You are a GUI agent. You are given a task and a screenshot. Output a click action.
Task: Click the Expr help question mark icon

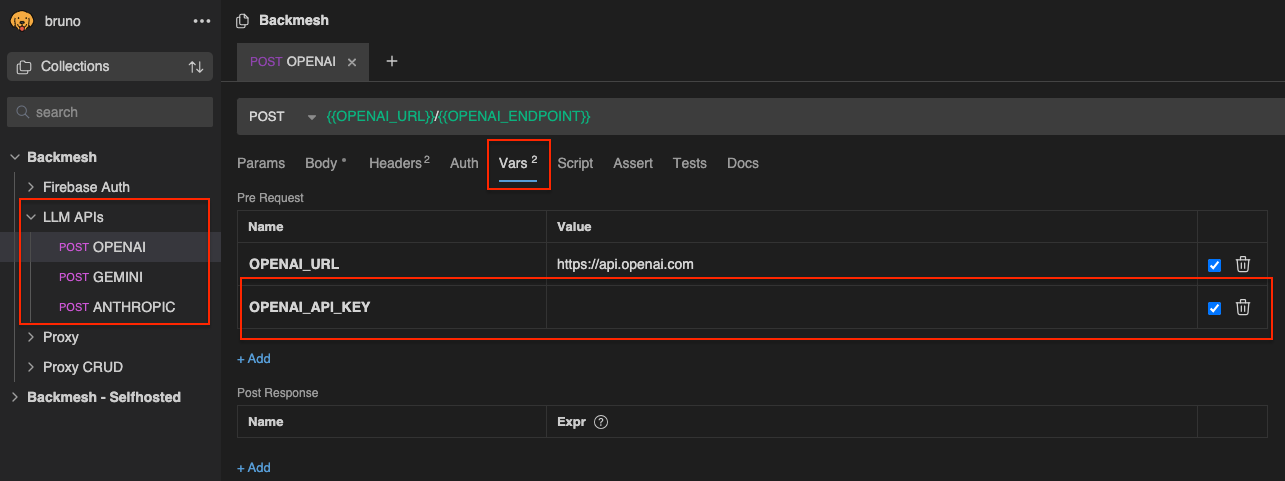coord(601,422)
